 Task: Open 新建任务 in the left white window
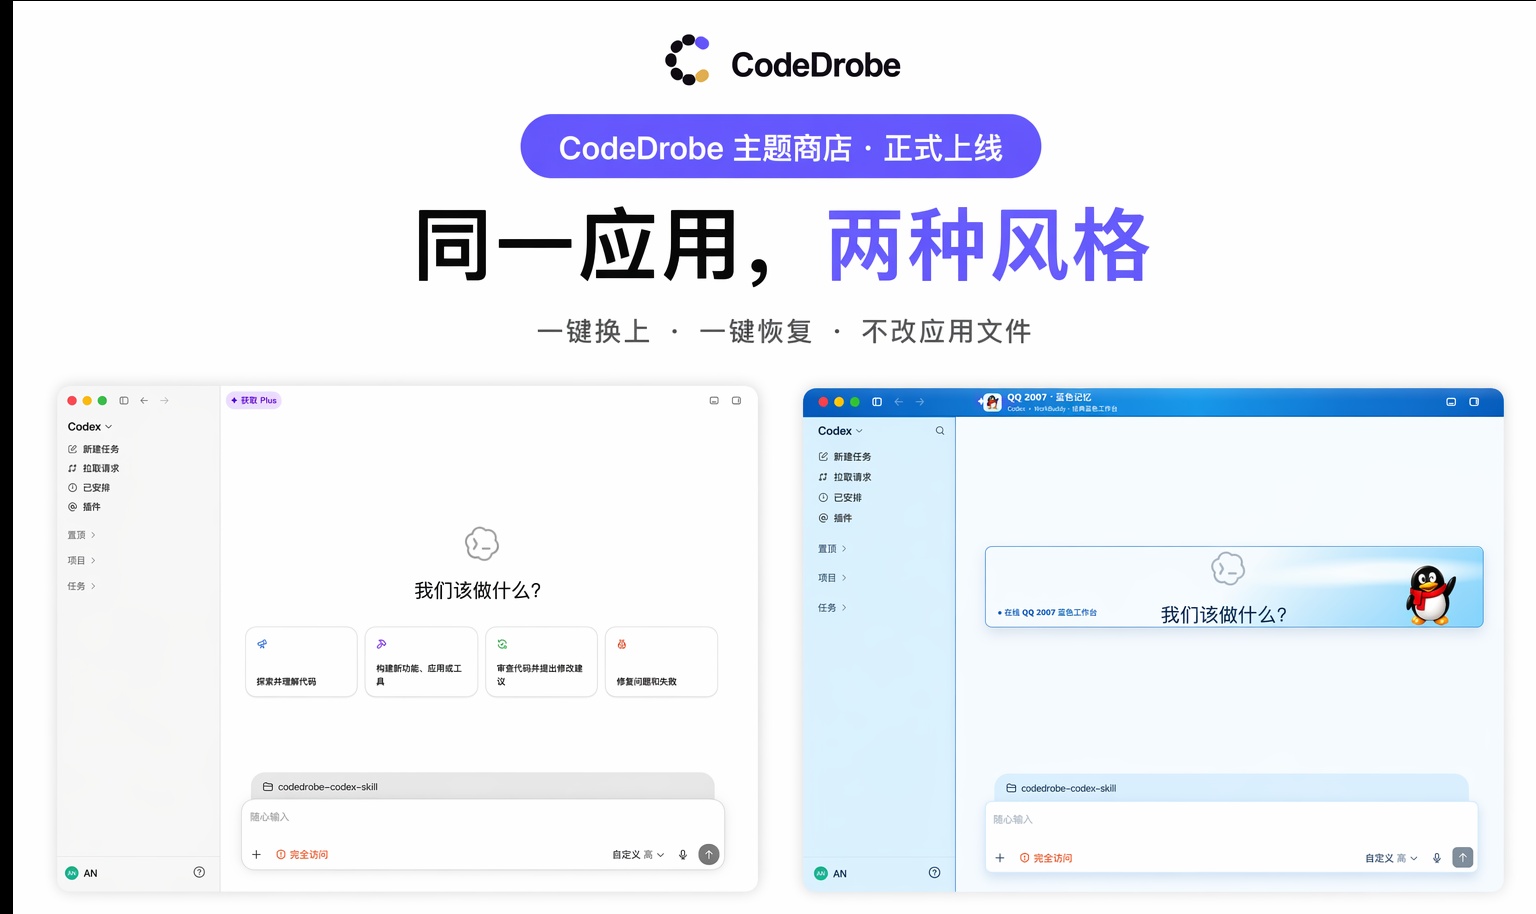pyautogui.click(x=93, y=449)
